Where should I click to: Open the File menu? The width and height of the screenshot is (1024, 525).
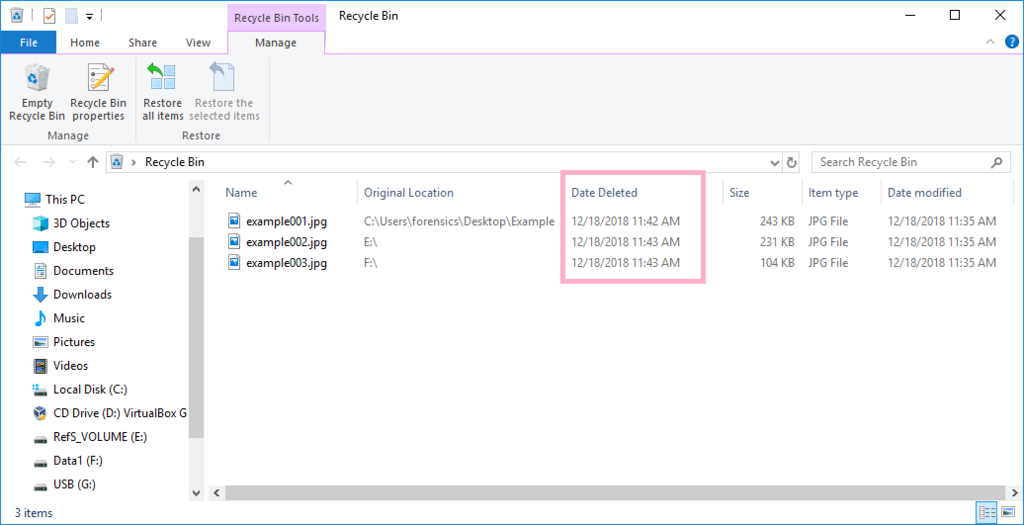point(29,42)
